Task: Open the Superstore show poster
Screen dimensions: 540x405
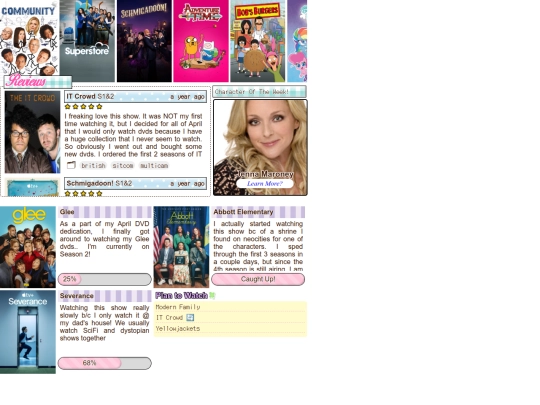Action: (x=87, y=41)
